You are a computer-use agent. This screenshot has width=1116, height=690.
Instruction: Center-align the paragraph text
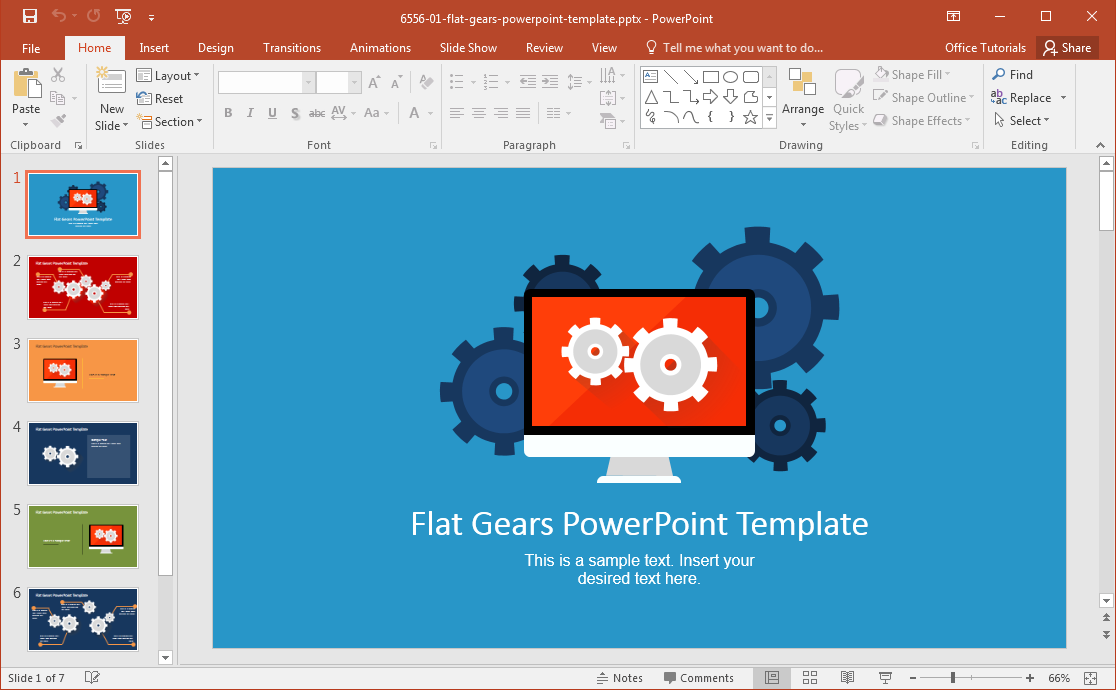click(x=478, y=112)
